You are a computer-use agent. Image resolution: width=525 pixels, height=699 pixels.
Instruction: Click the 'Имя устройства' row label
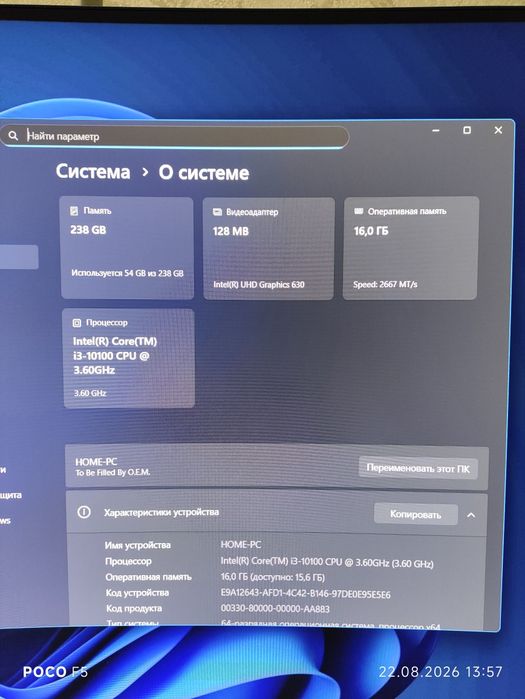tap(138, 545)
